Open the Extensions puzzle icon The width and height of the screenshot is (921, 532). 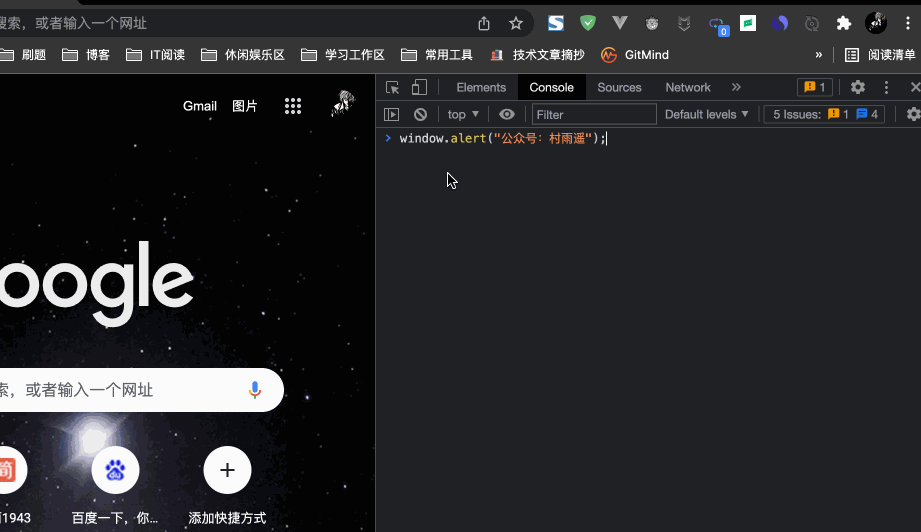coord(844,23)
